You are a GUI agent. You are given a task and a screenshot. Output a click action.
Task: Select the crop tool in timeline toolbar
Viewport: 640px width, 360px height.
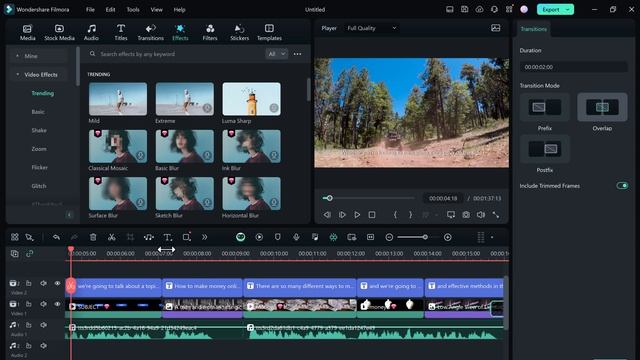click(130, 237)
